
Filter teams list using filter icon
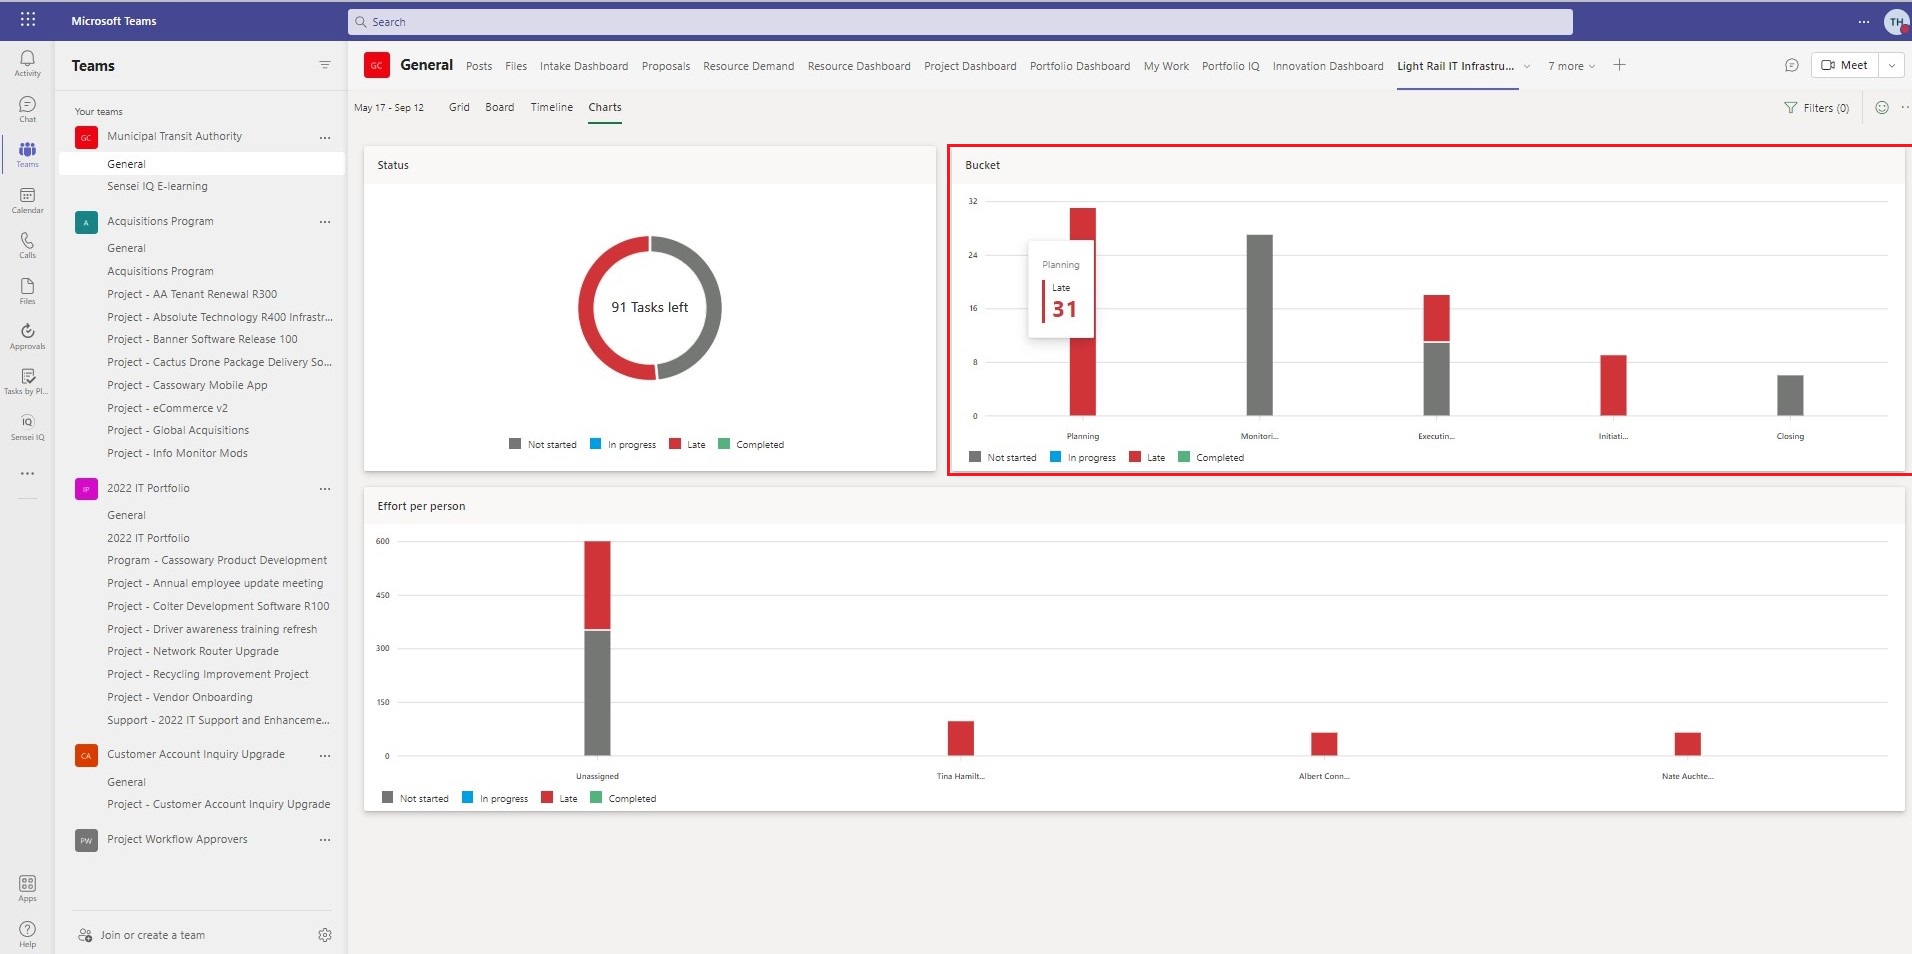pyautogui.click(x=325, y=65)
